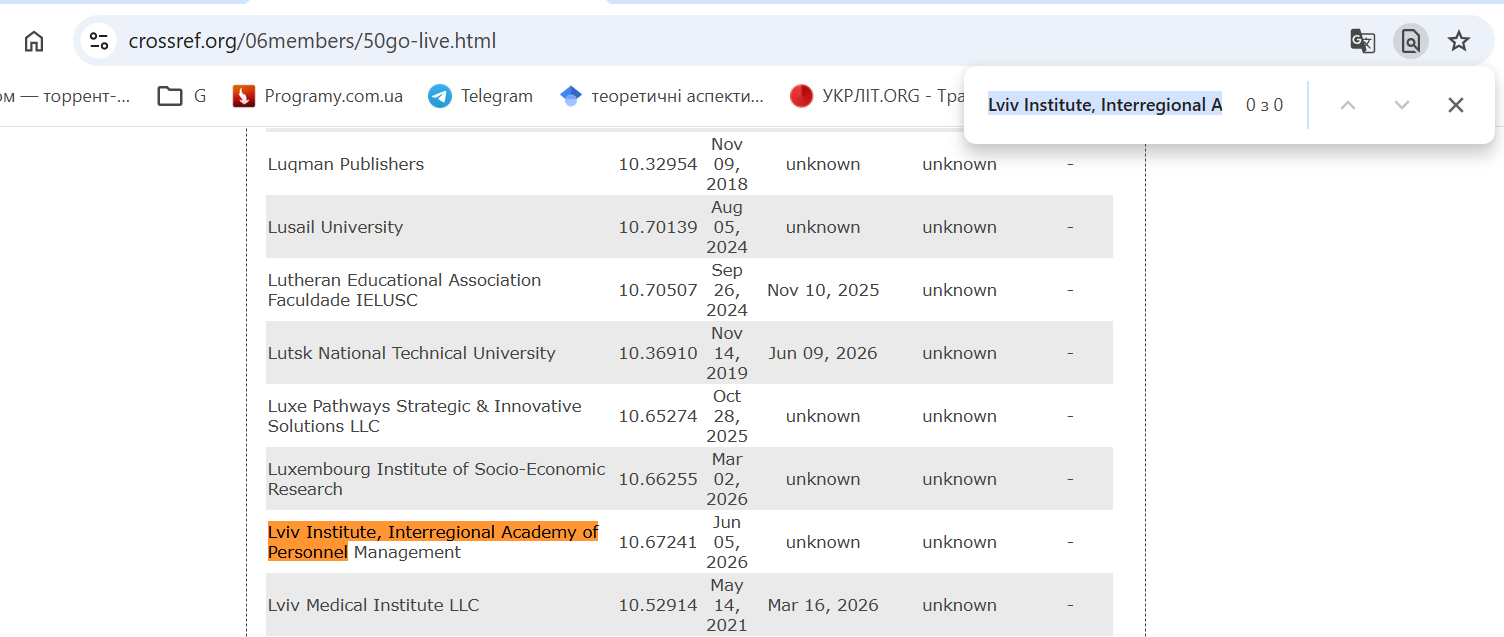Click the Lviv Medical Institute LLC entry
1504x637 pixels.
[x=374, y=605]
